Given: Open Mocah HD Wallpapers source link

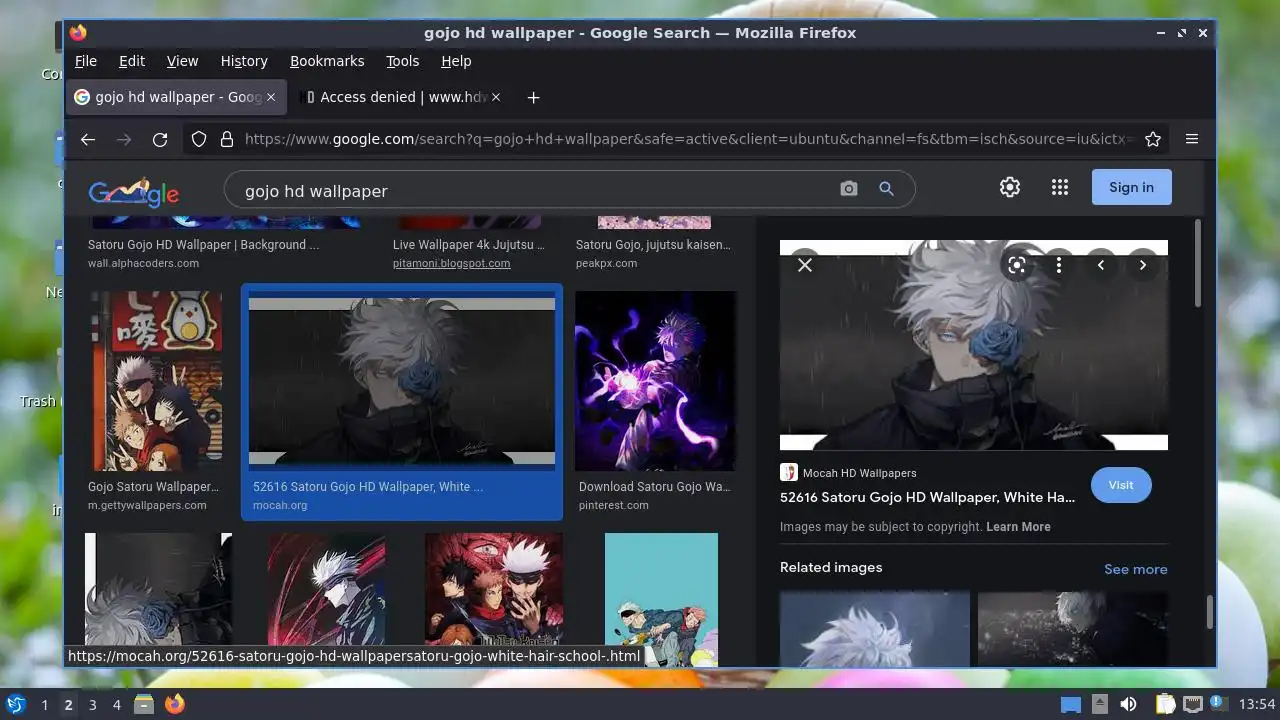Looking at the screenshot, I should click(859, 473).
